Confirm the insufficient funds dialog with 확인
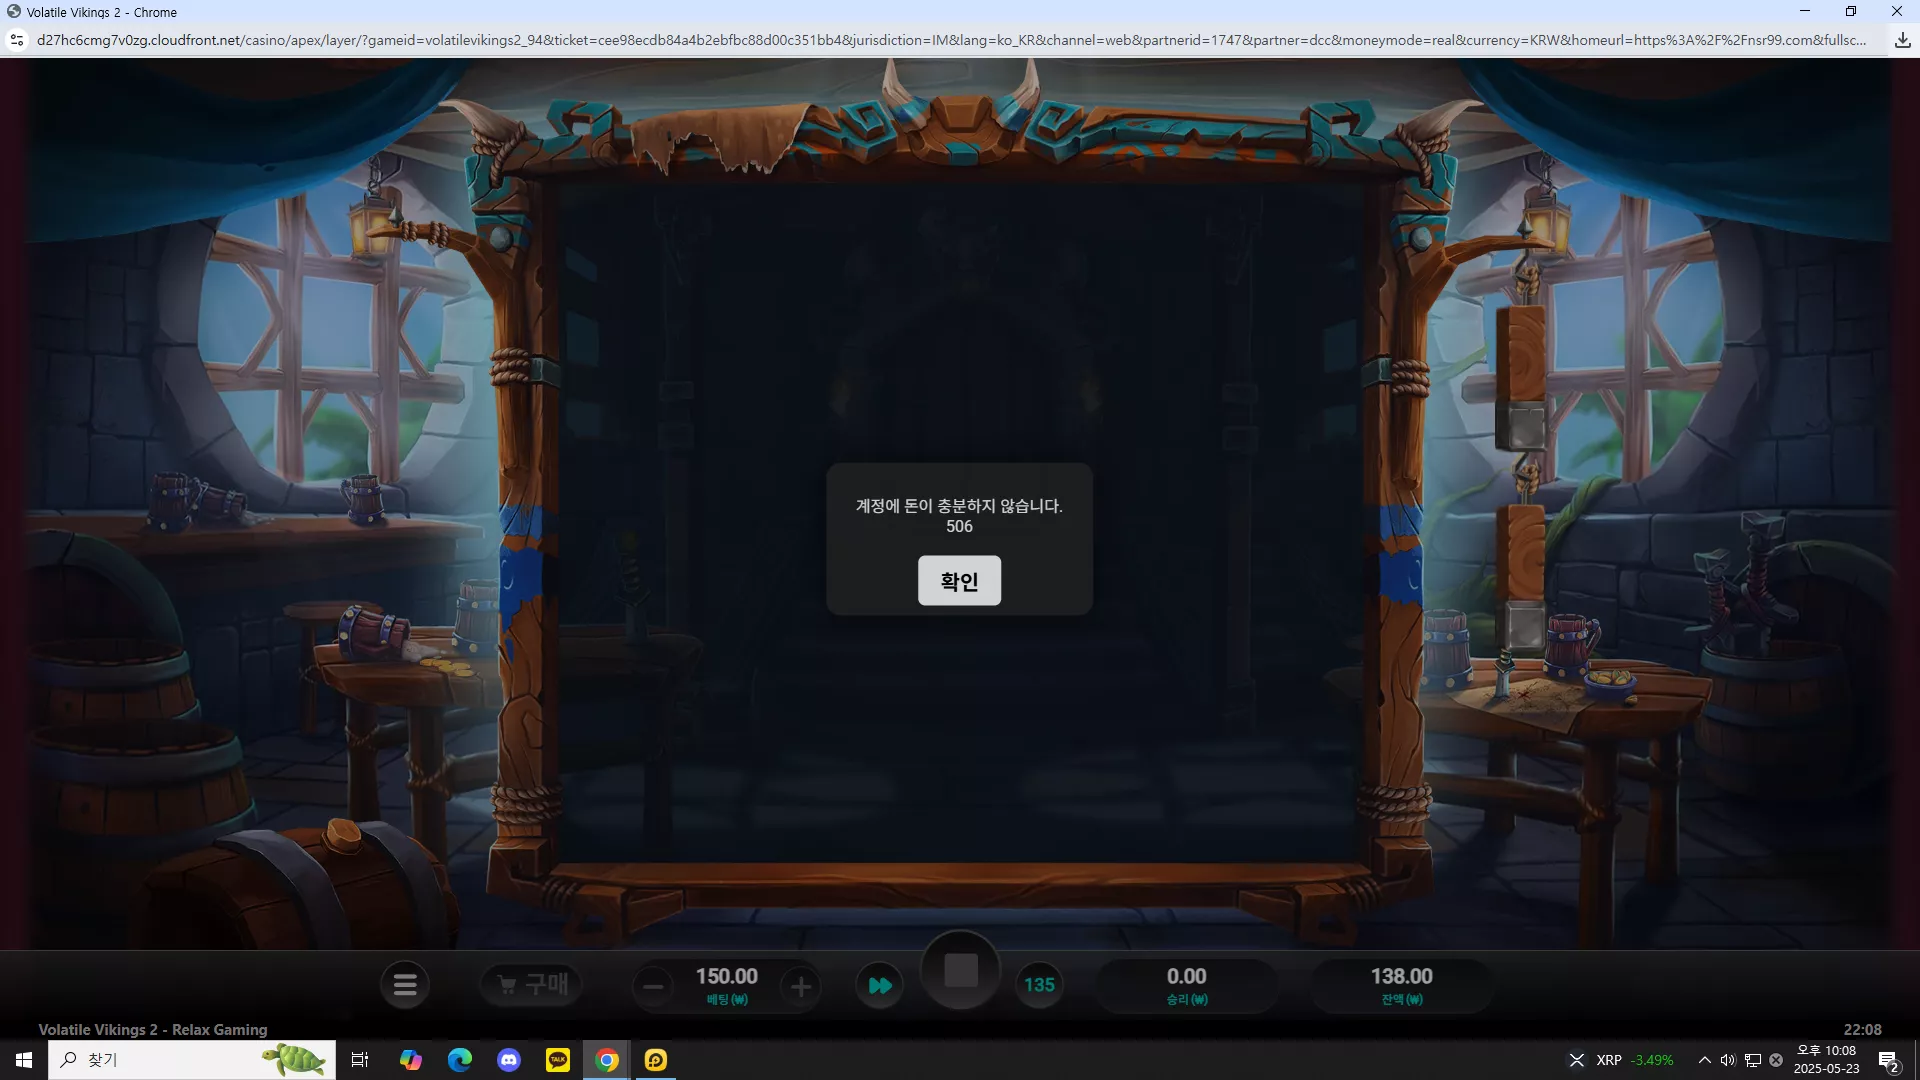 tap(959, 580)
